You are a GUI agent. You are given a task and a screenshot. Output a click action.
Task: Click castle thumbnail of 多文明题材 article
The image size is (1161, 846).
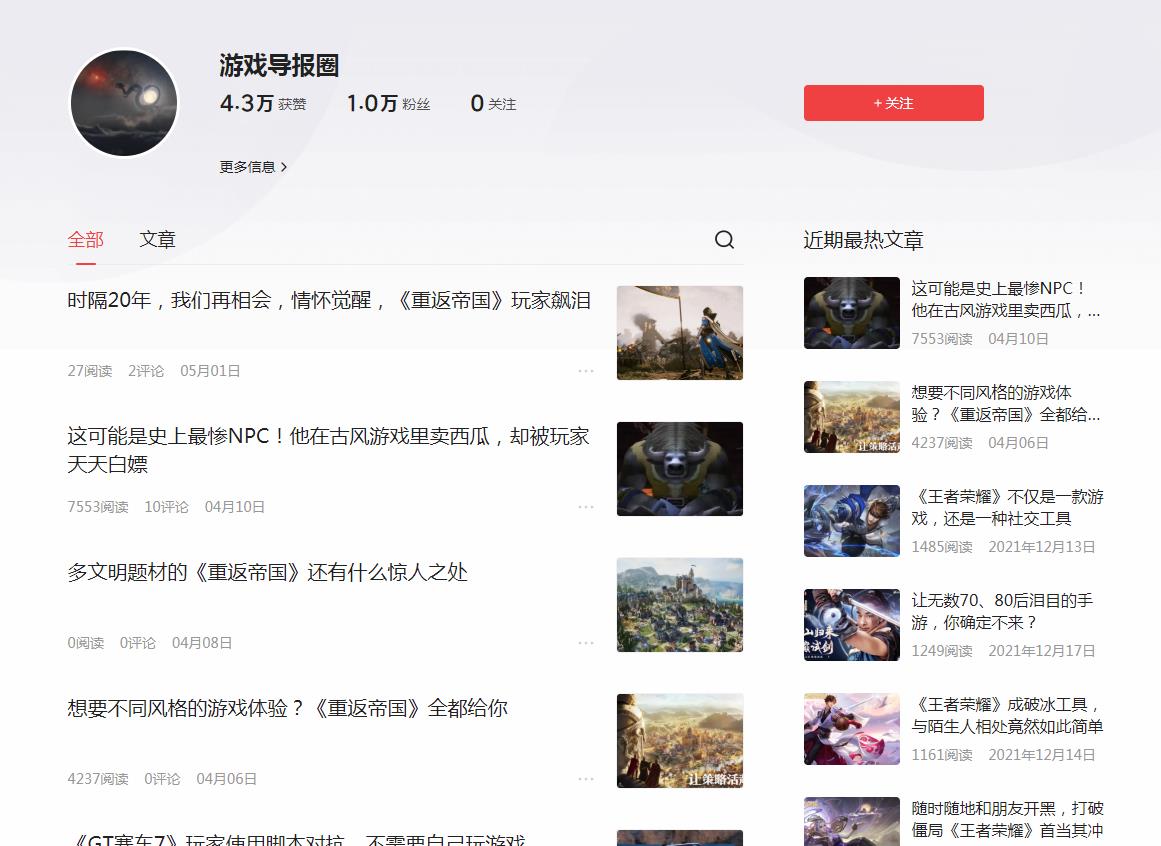tap(680, 605)
